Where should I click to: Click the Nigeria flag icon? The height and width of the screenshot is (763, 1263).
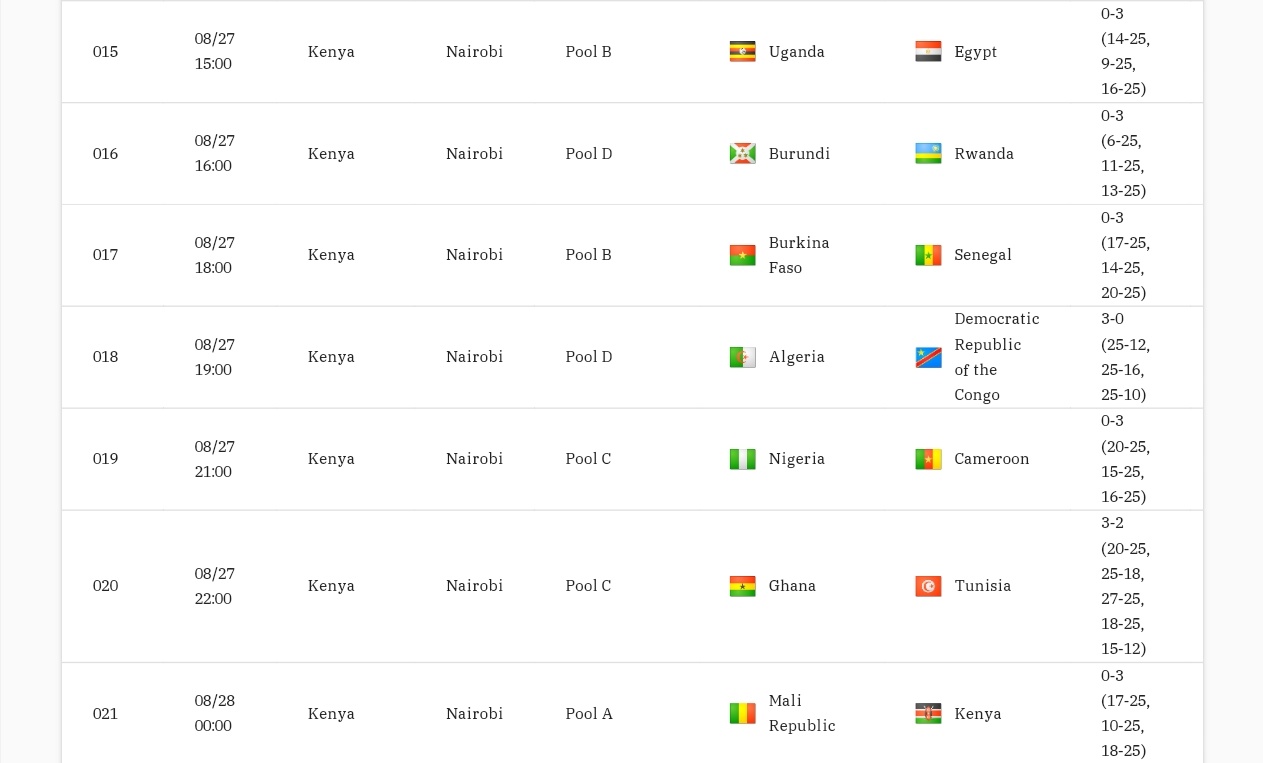pos(742,459)
